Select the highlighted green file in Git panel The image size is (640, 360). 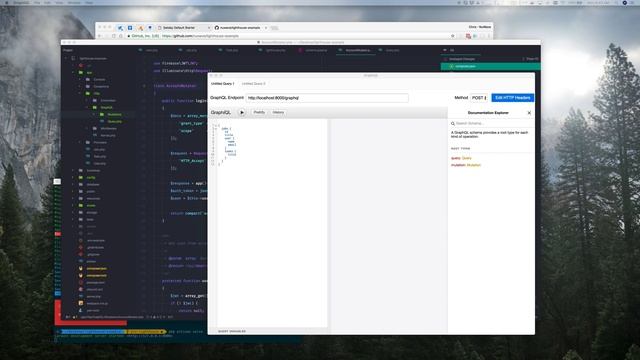[491, 66]
